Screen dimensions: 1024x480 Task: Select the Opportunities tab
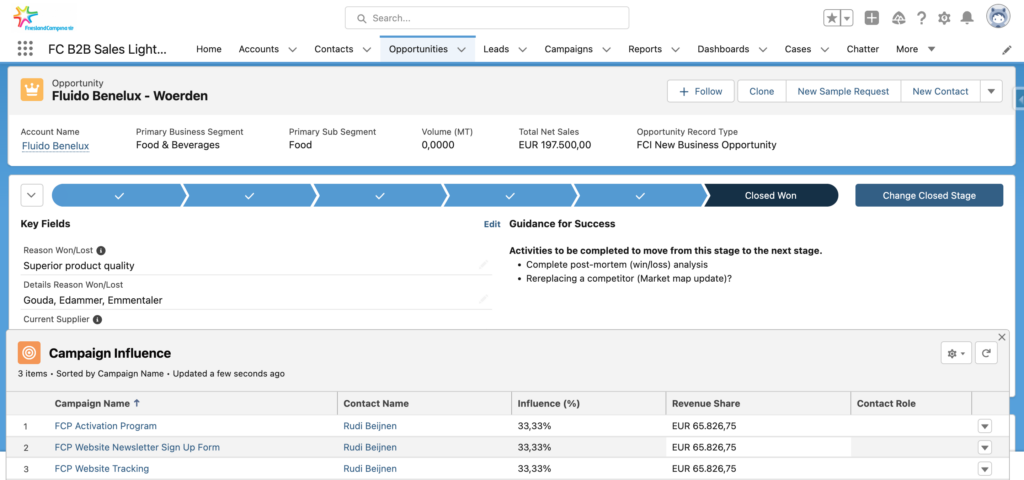point(418,49)
